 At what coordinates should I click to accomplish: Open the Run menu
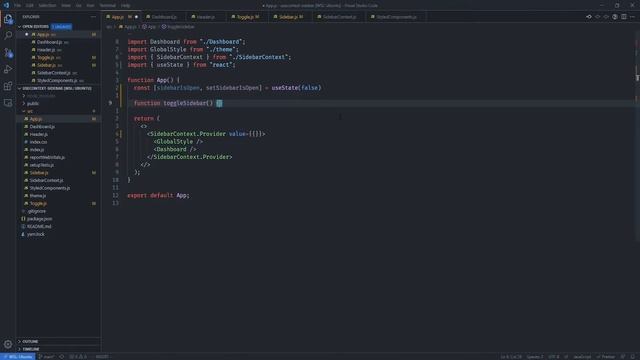(x=90, y=5)
